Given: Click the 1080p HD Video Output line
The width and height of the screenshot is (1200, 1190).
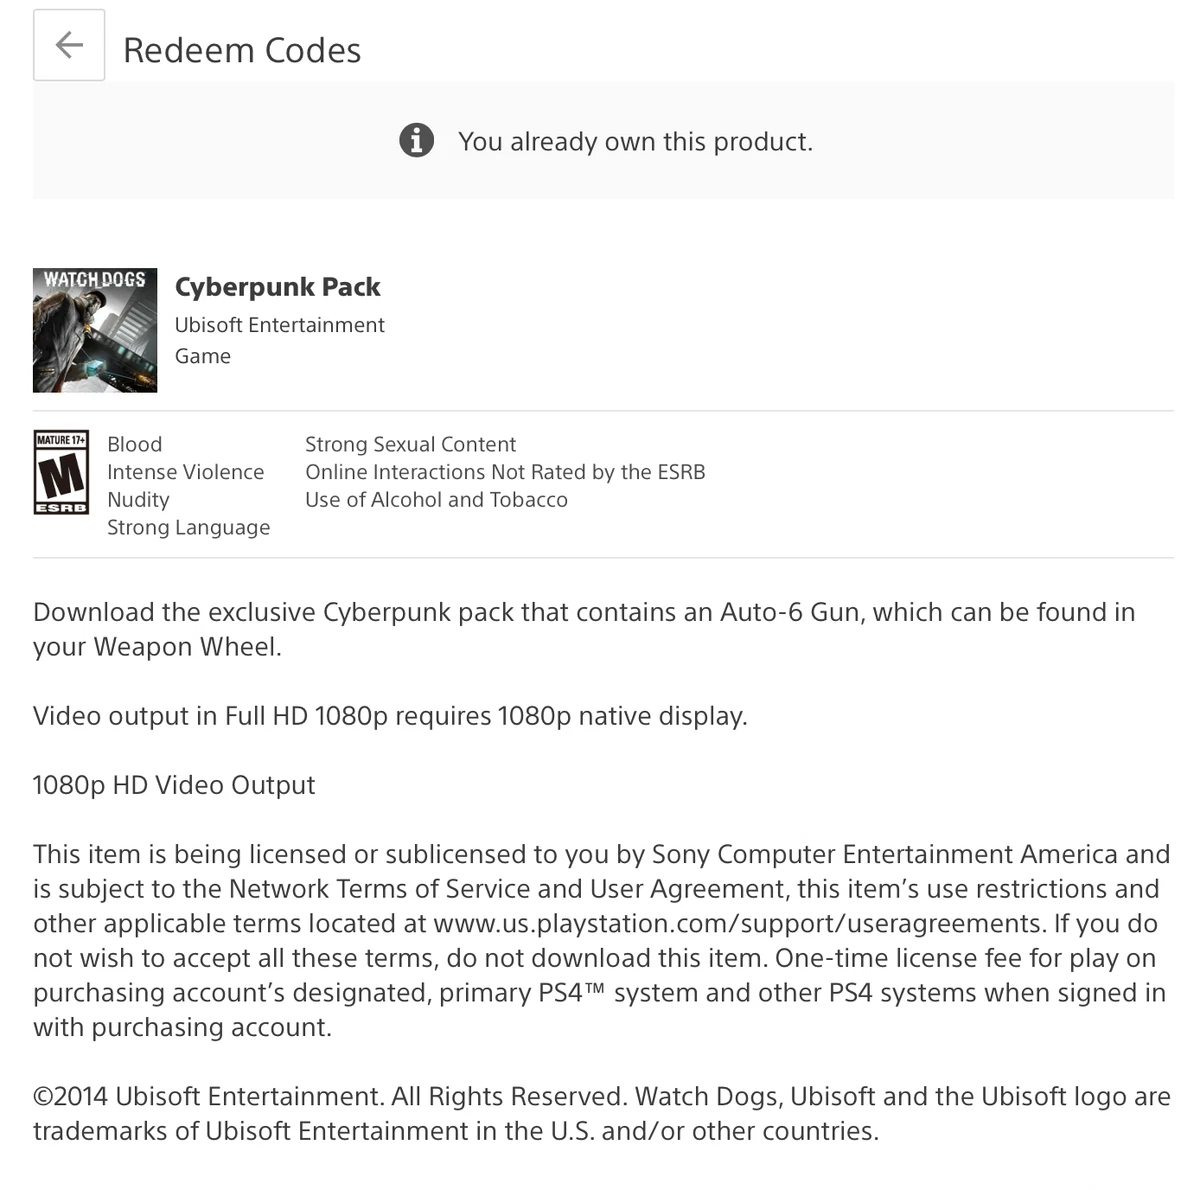Looking at the screenshot, I should coord(174,785).
